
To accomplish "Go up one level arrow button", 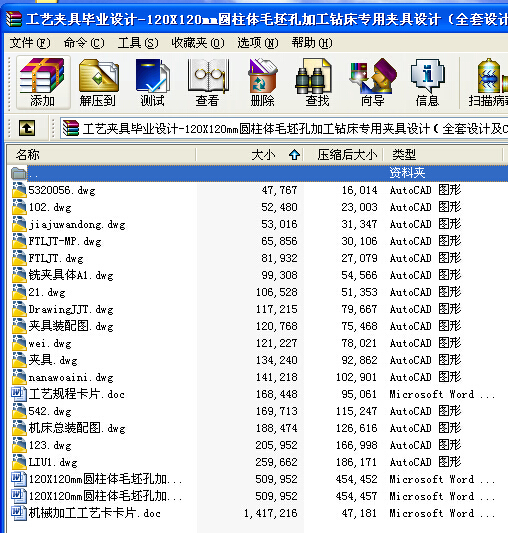I will [27, 128].
